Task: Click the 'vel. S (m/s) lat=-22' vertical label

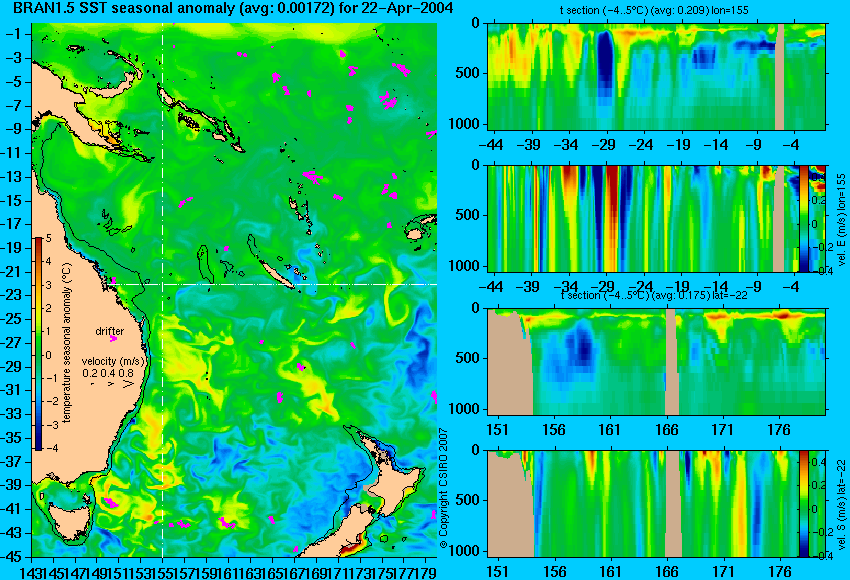Action: click(842, 505)
